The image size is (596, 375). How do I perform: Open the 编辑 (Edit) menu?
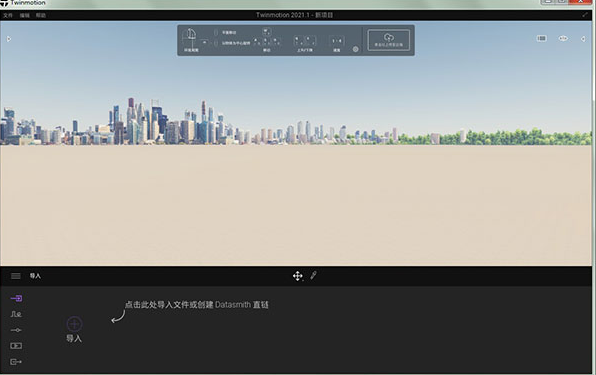(x=24, y=16)
